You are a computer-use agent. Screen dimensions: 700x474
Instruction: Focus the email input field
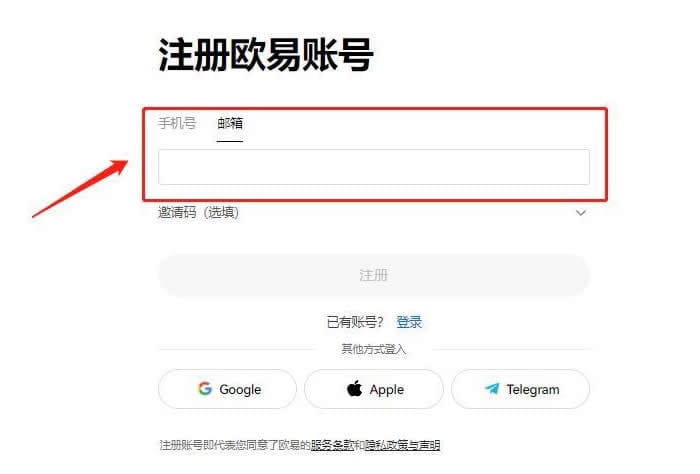(374, 167)
